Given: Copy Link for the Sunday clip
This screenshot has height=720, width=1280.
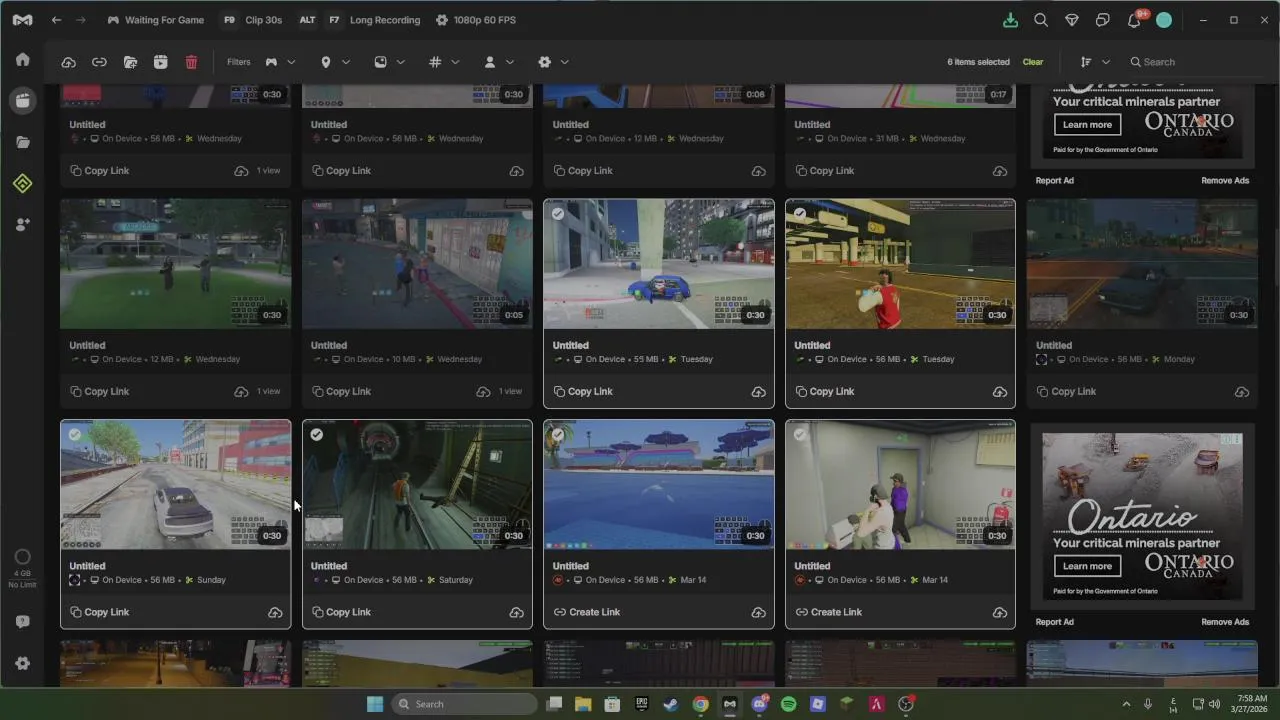Looking at the screenshot, I should [x=100, y=612].
